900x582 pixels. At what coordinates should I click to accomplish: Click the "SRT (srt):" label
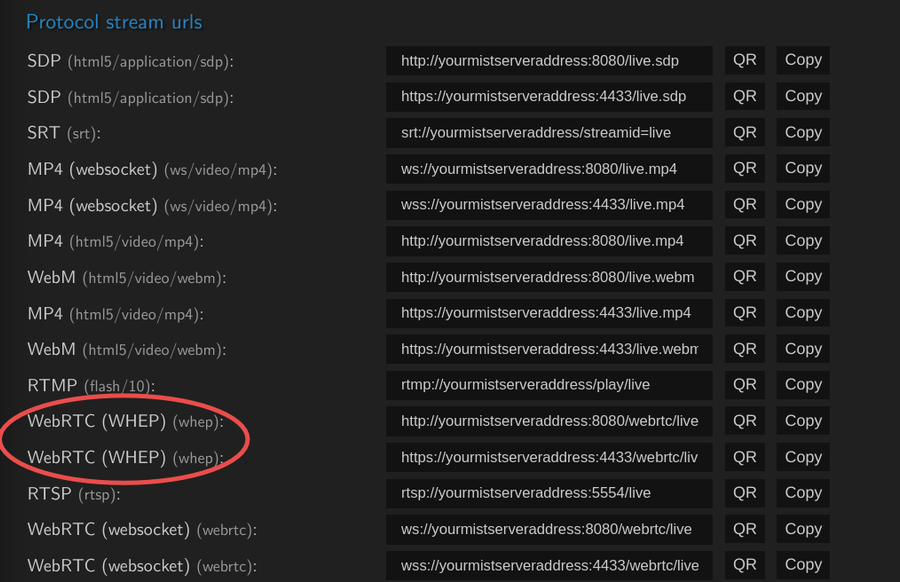point(64,133)
